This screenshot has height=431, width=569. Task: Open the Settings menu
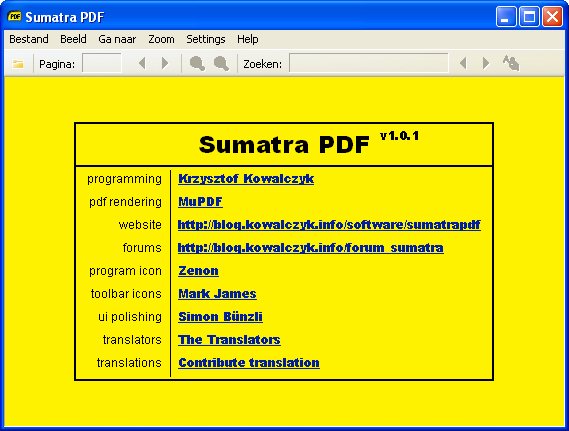206,39
